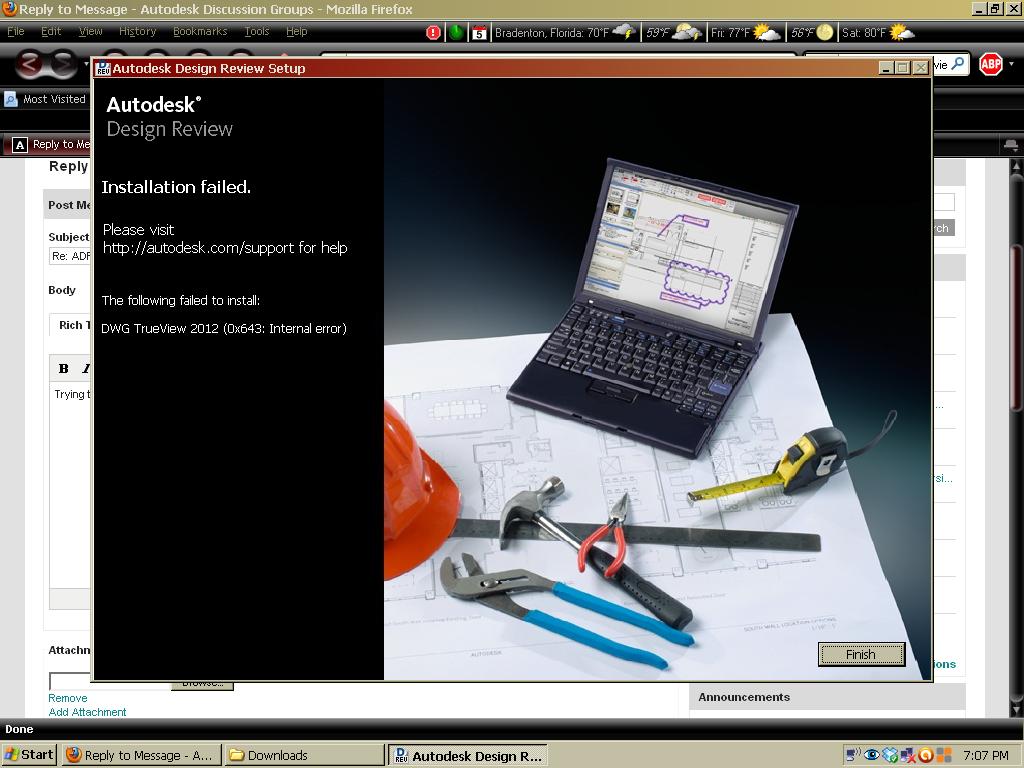Open the Adblock Plus dropdown arrow
The image size is (1024, 768).
[x=1012, y=64]
